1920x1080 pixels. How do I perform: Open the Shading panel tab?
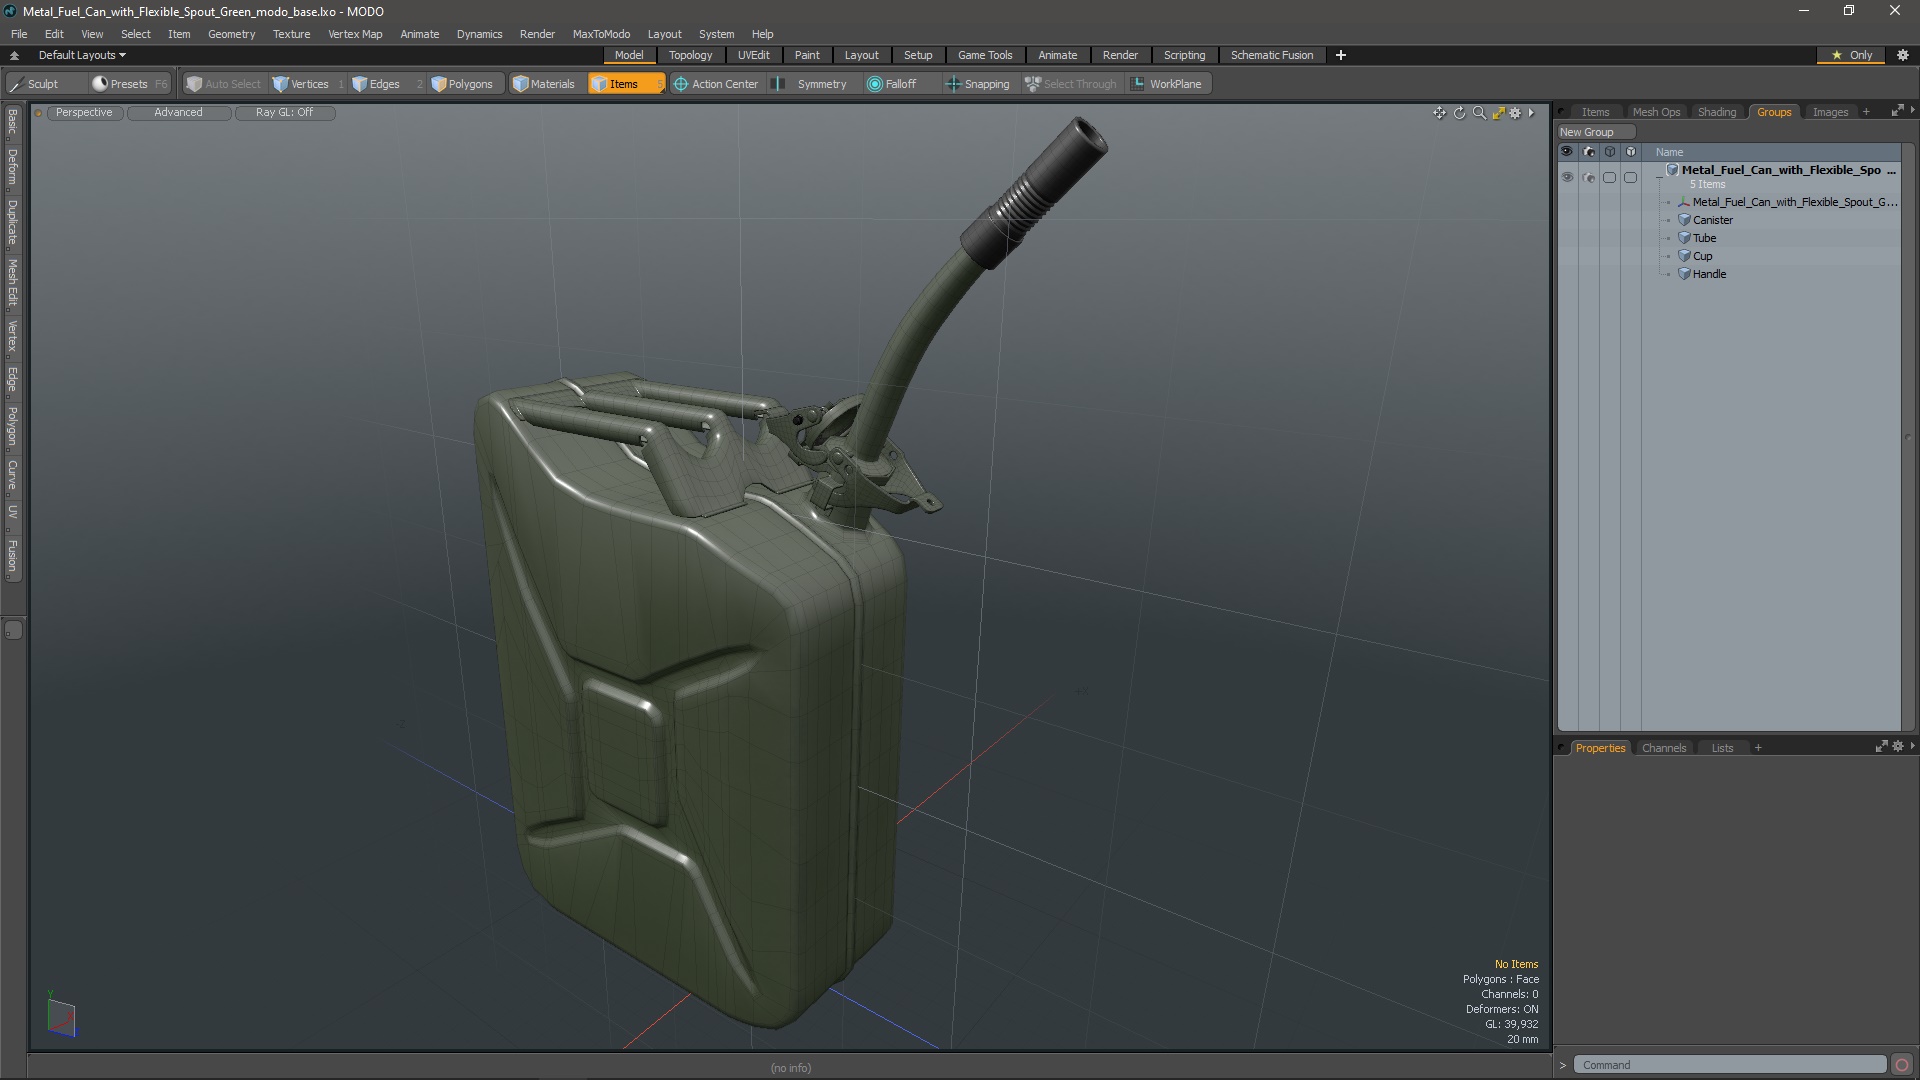[1716, 112]
